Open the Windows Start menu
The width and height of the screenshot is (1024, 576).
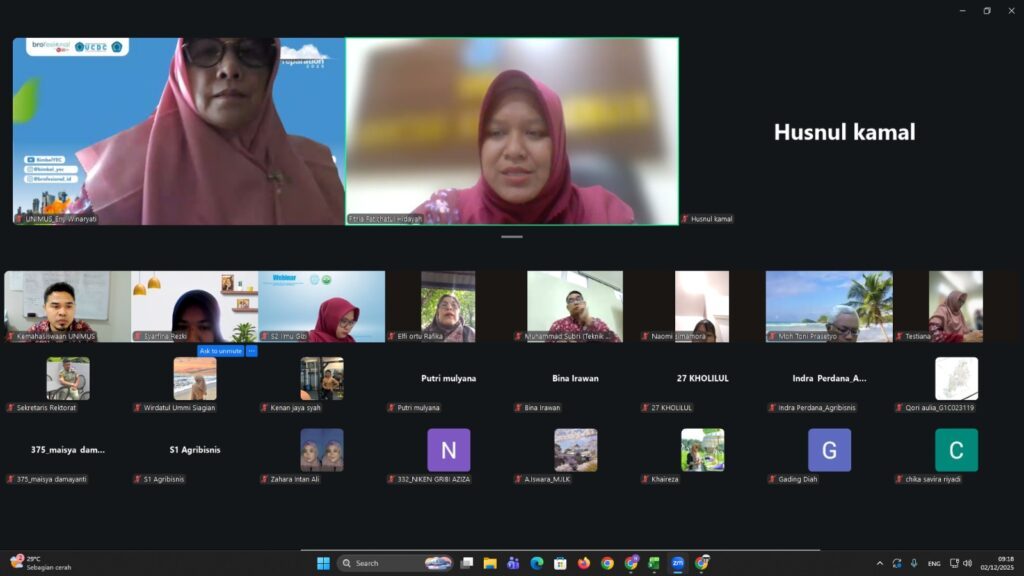(x=323, y=563)
